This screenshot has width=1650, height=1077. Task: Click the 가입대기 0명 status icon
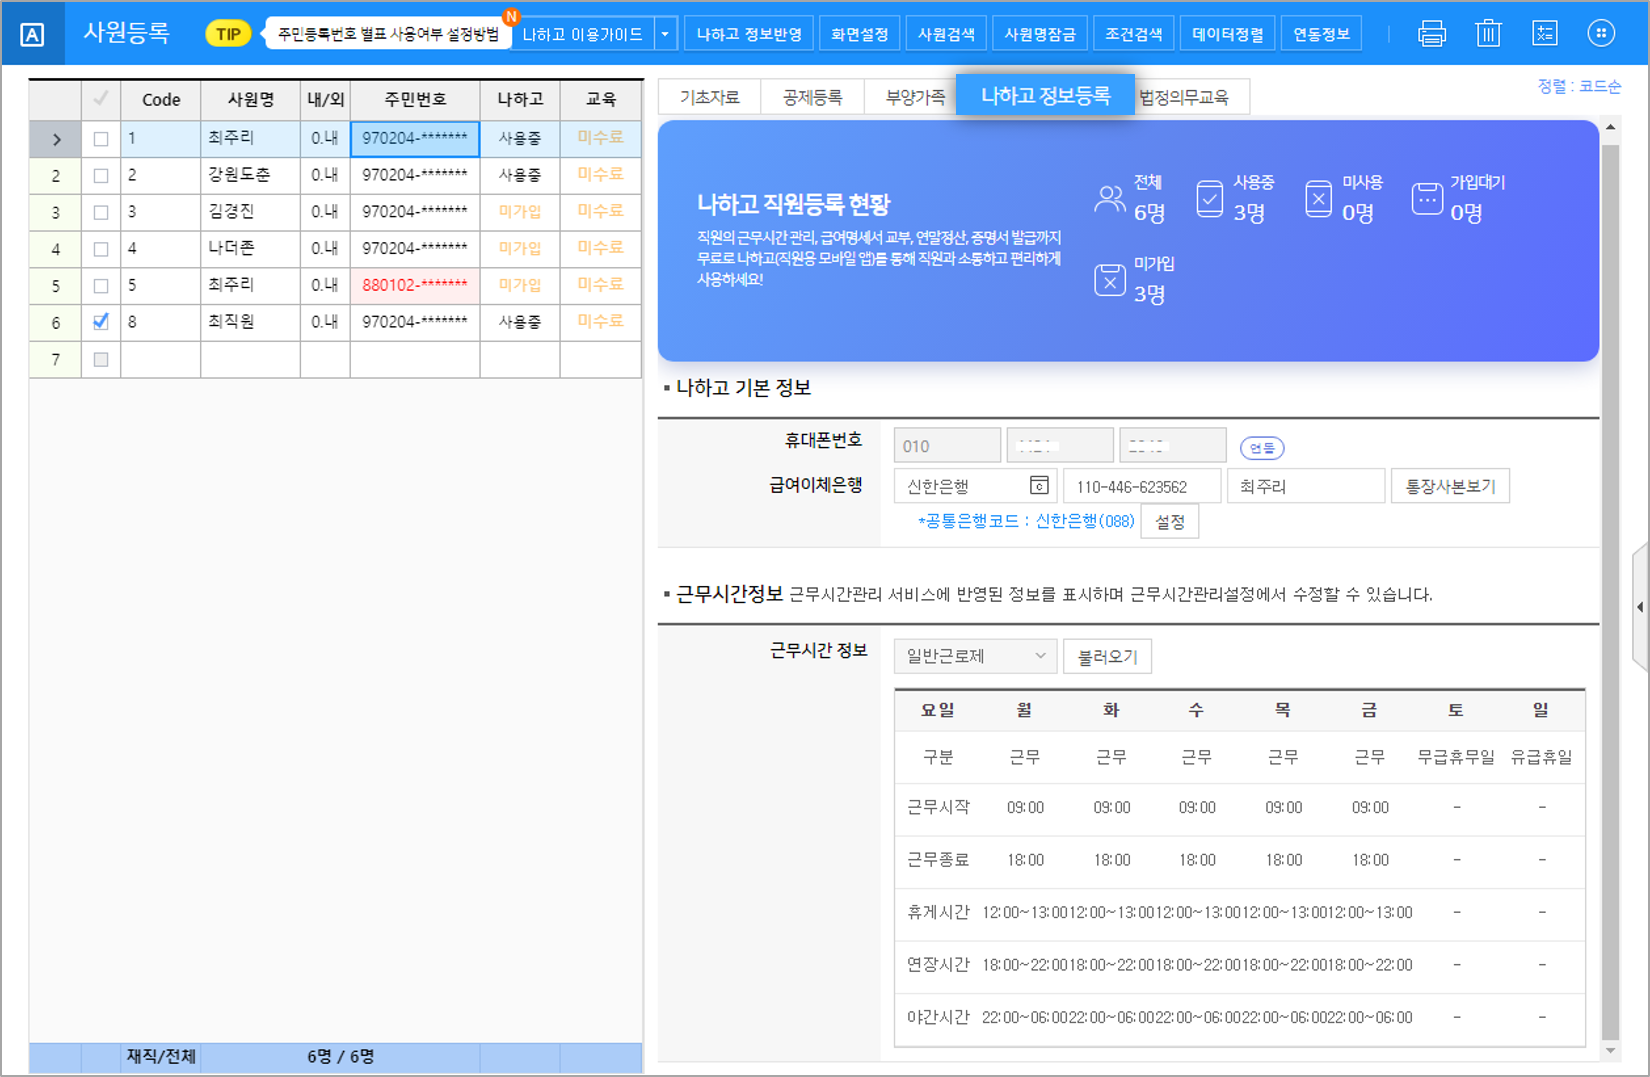[x=1427, y=199]
